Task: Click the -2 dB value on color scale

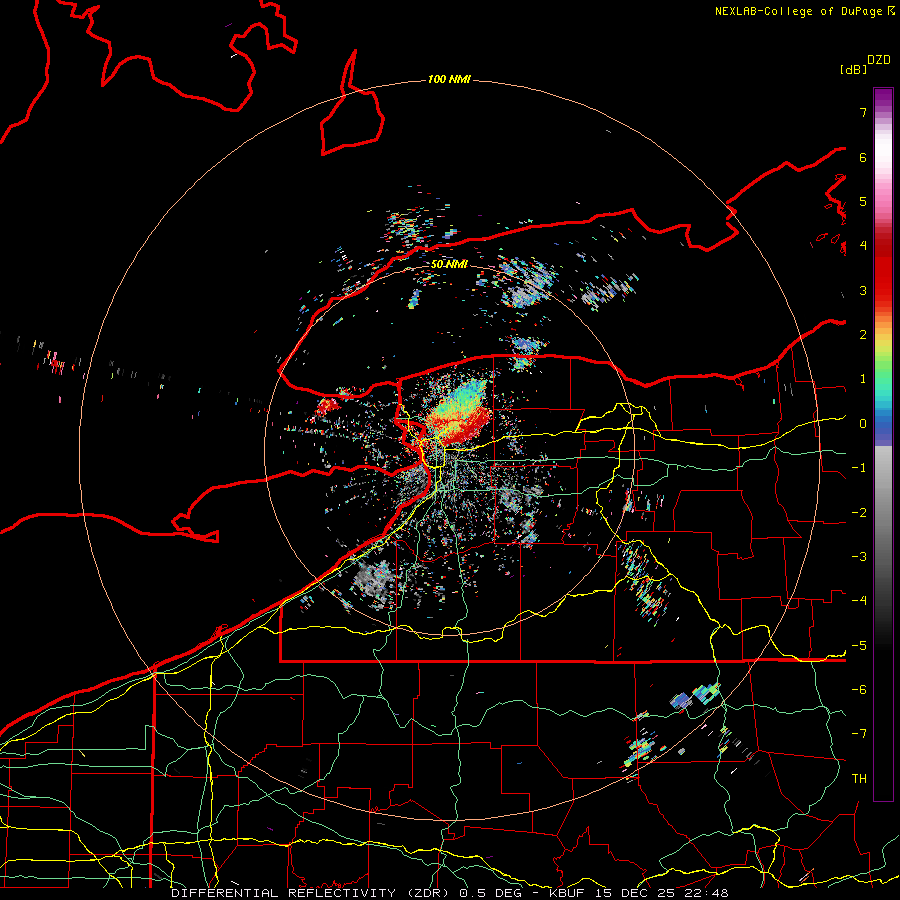Action: coord(859,513)
